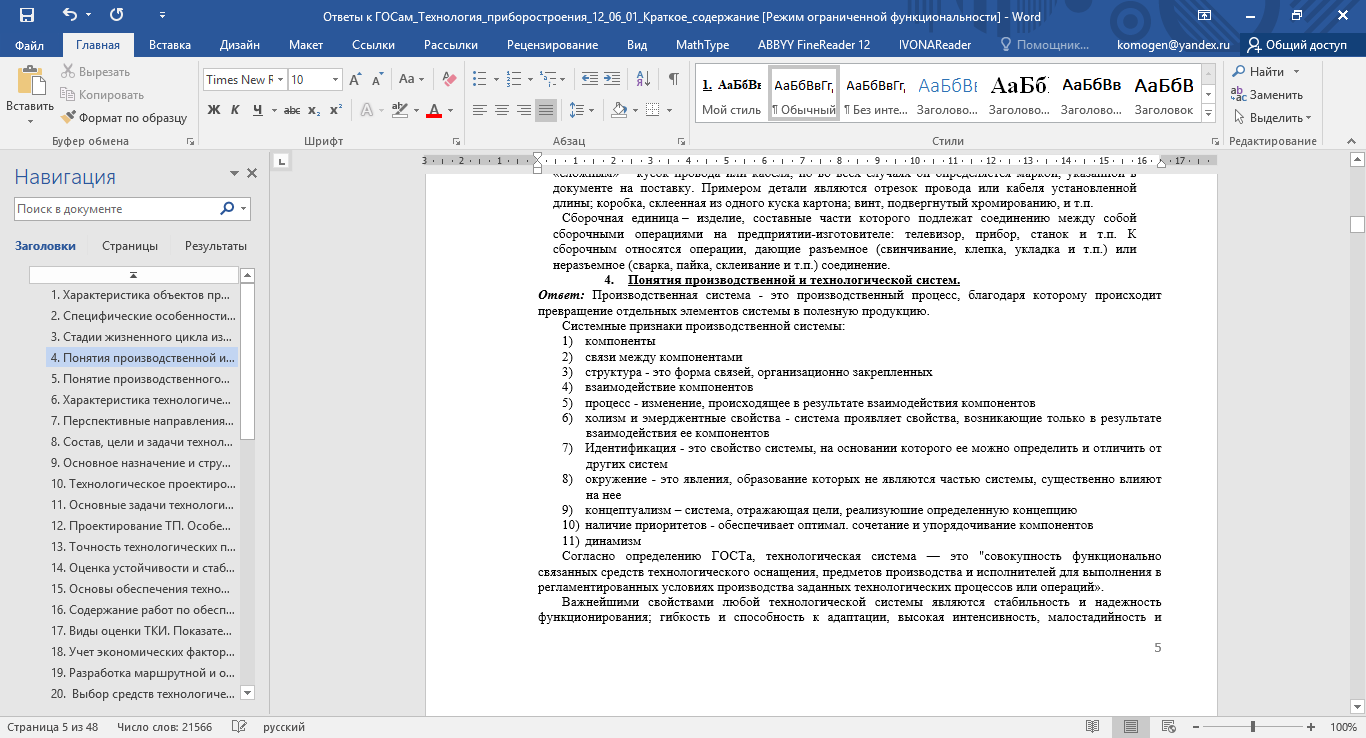Click Формат по образцу format painter

124,118
